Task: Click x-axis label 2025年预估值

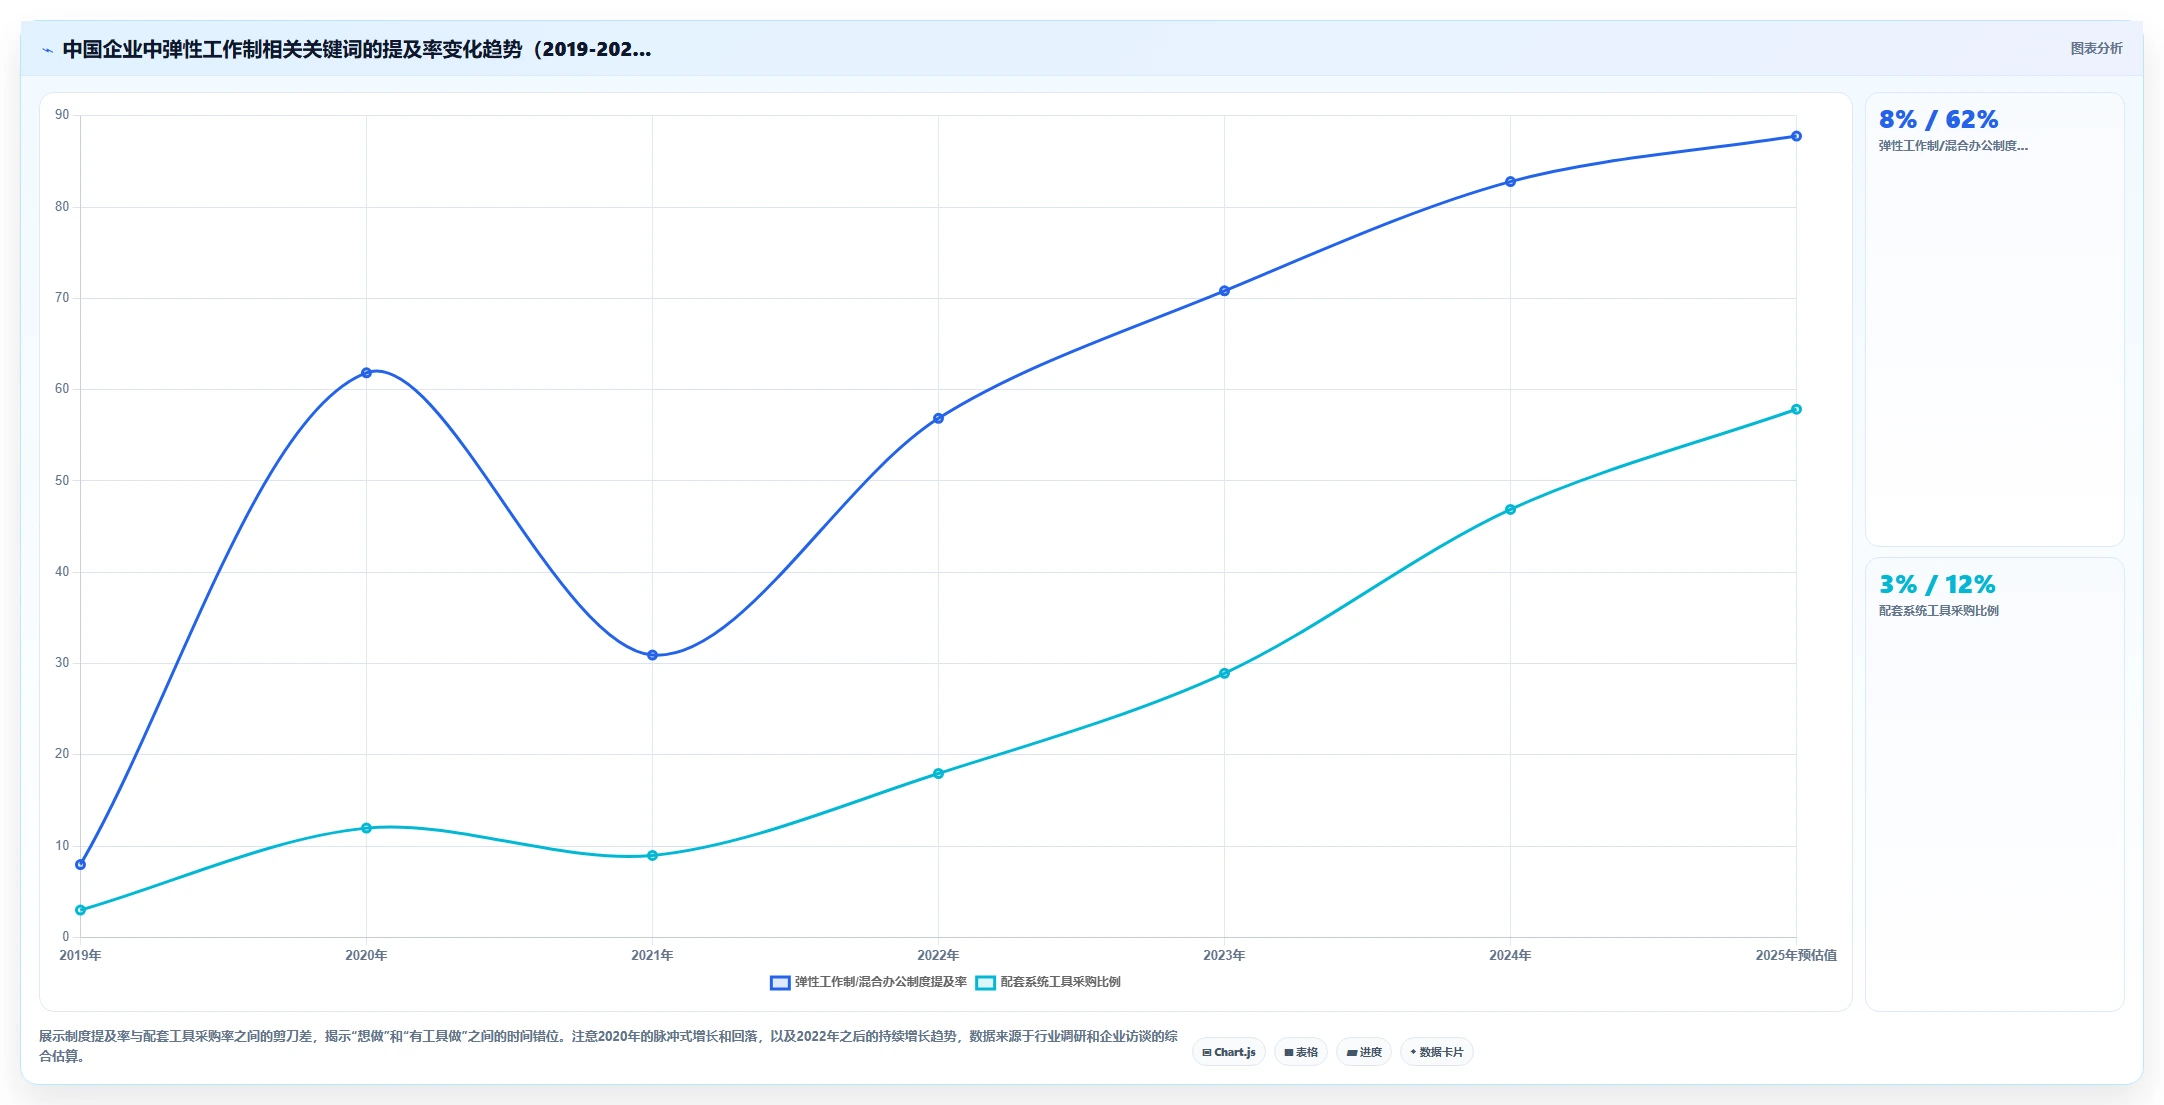Action: (1796, 955)
